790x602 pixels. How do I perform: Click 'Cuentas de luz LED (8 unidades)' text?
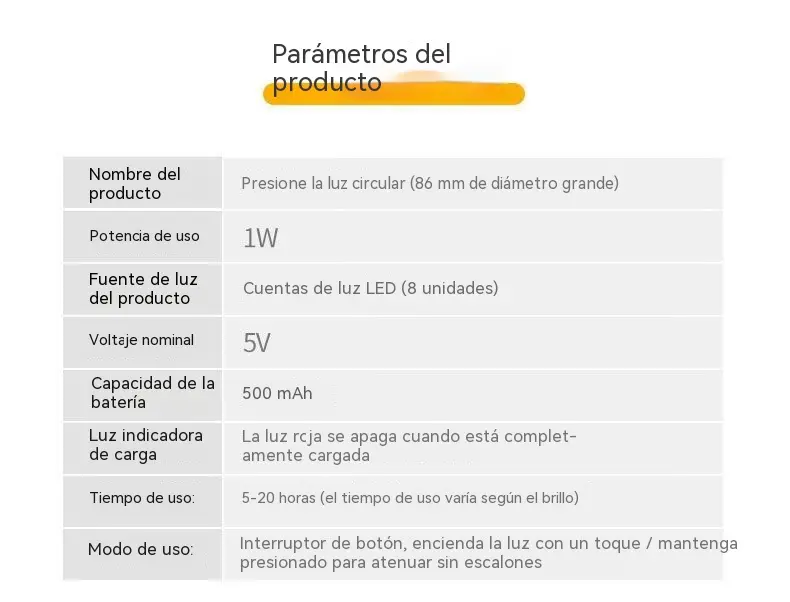370,288
